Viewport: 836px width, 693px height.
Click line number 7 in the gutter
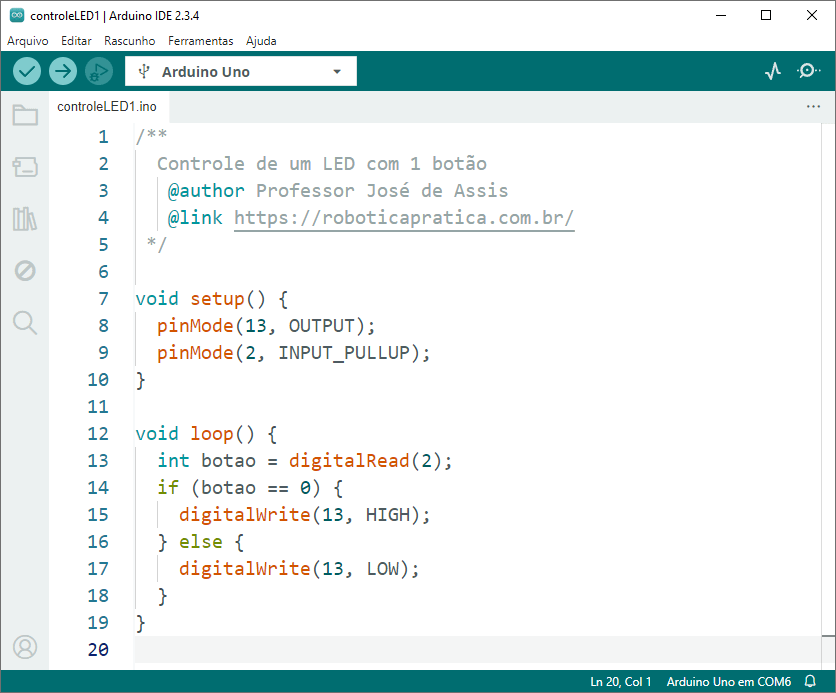[103, 299]
